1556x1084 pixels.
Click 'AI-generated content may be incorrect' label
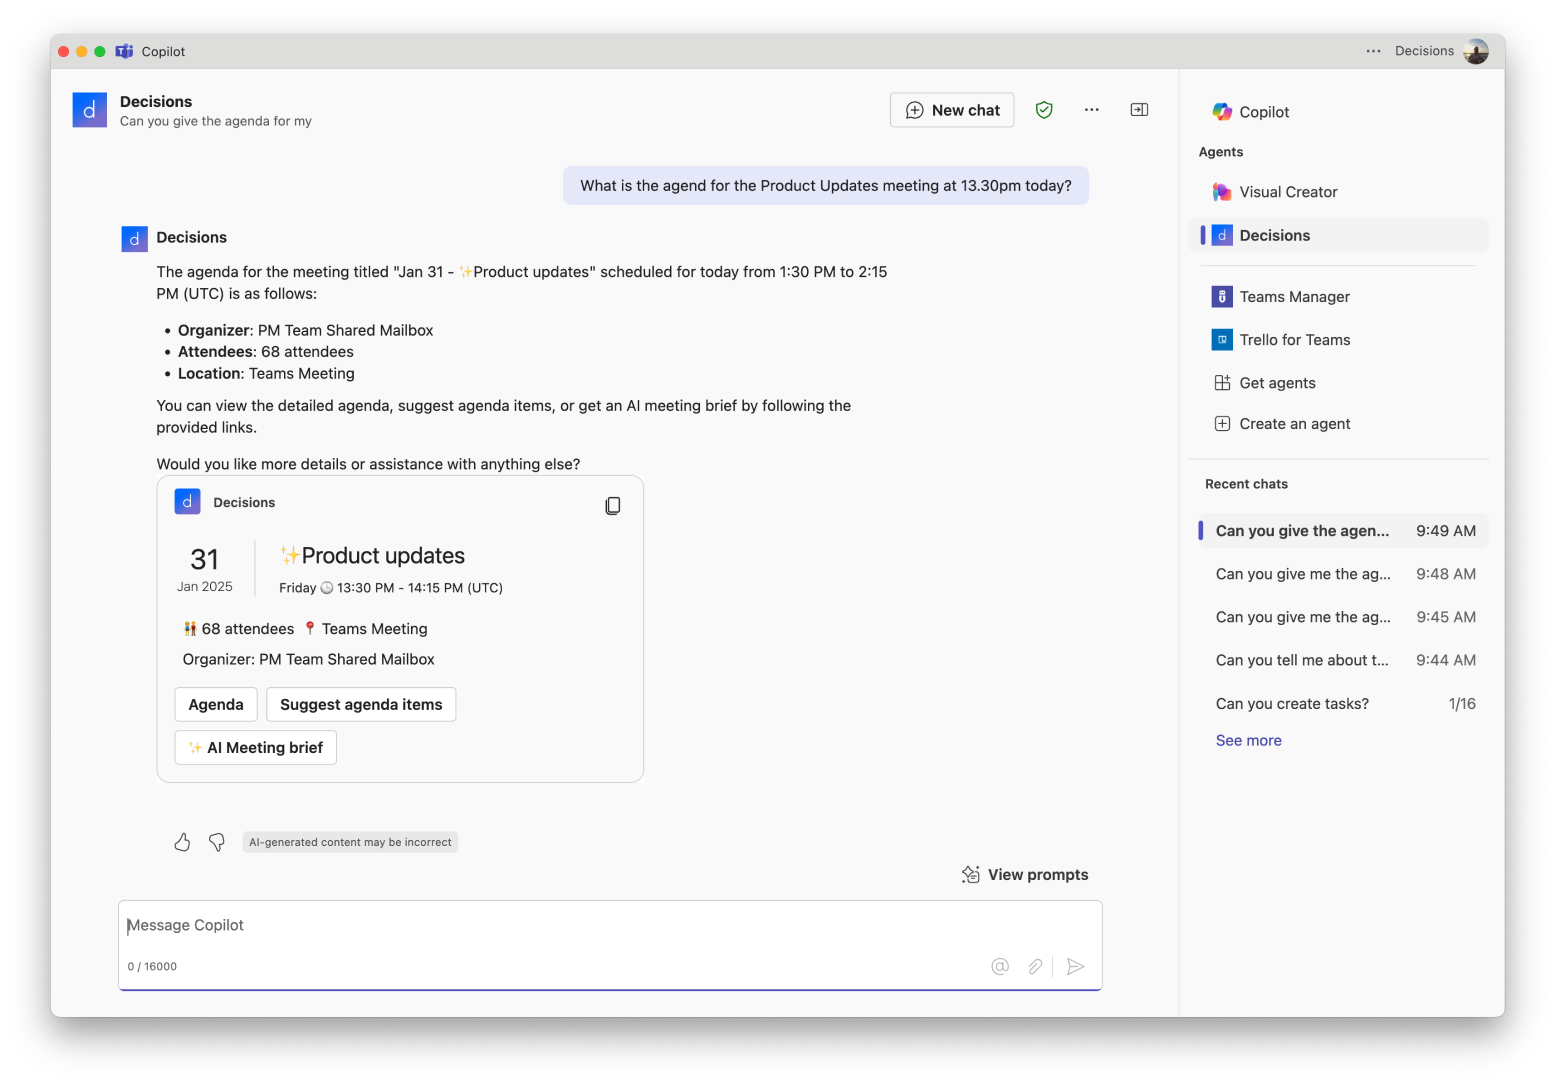(350, 843)
